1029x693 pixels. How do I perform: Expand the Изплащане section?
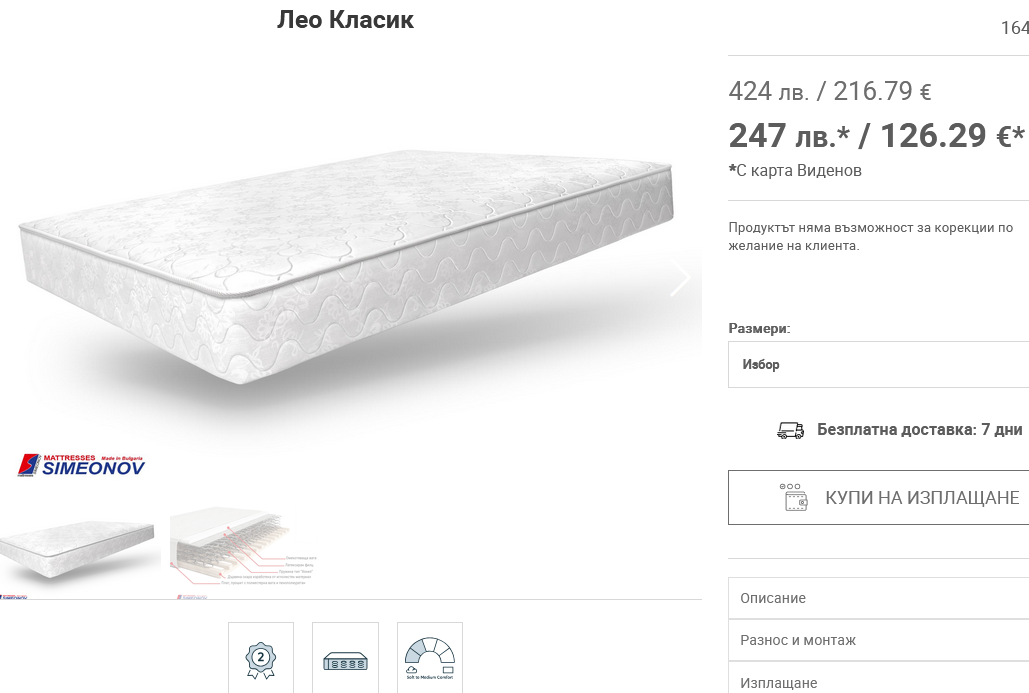tap(878, 679)
